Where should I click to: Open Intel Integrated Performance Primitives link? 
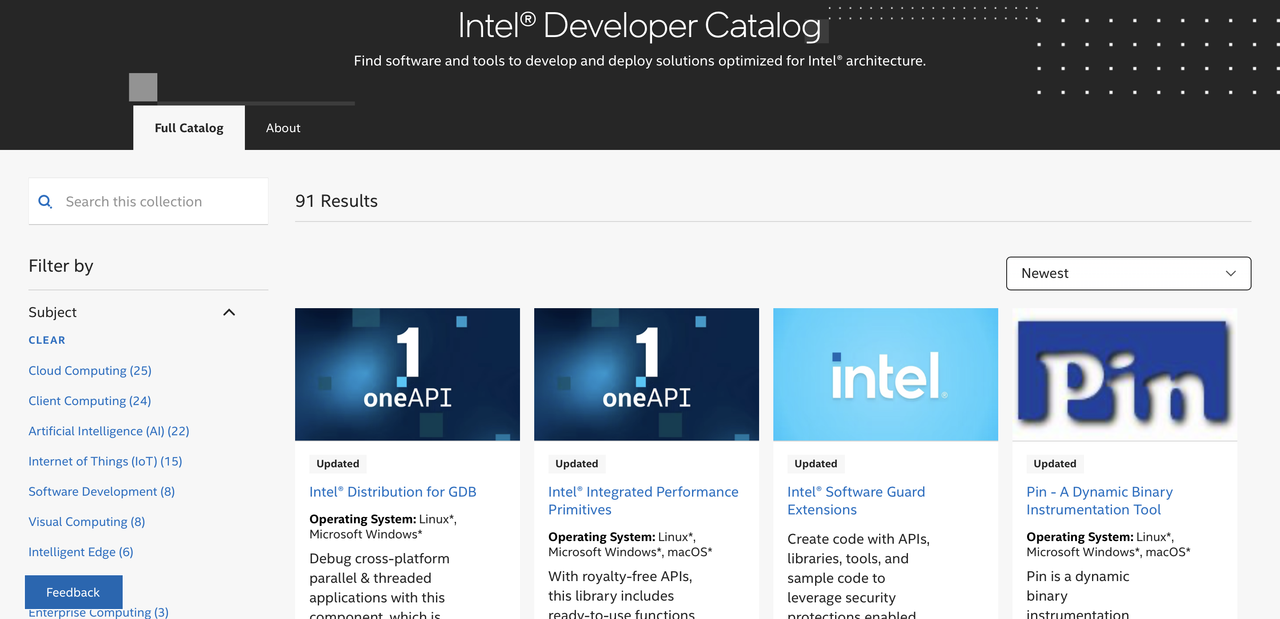643,500
